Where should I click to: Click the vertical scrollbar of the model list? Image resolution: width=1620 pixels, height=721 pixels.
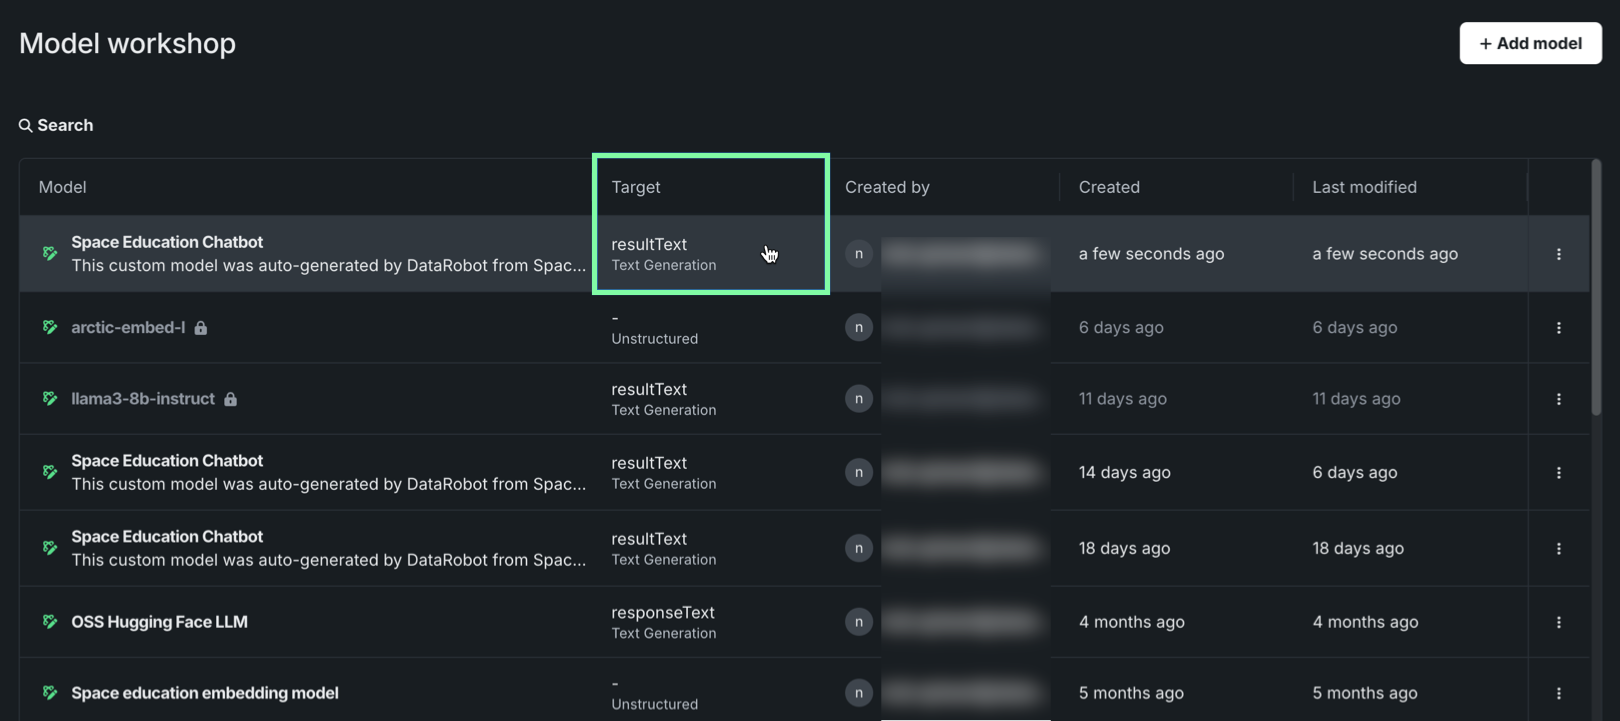(1596, 290)
